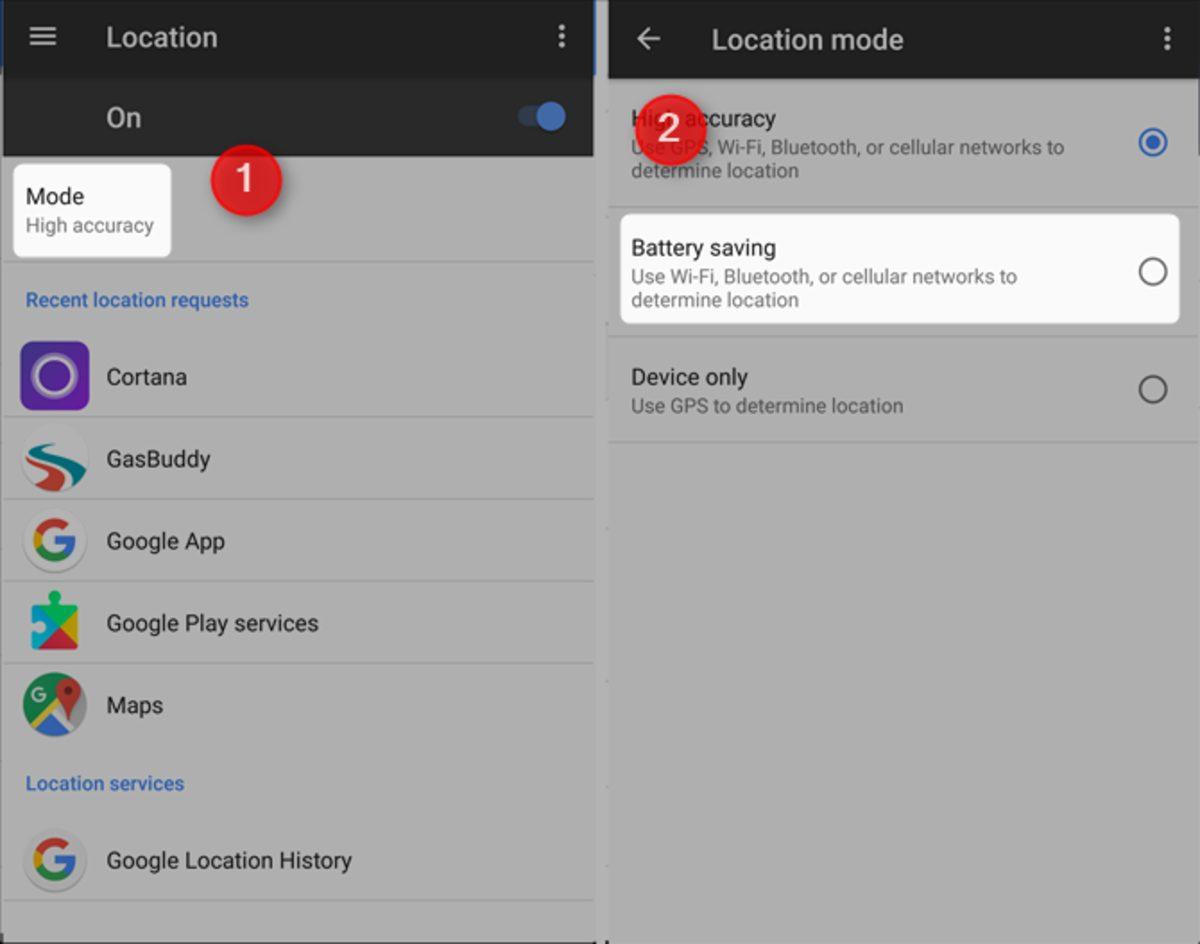The image size is (1200, 944).
Task: Tap back arrow in Location mode
Action: [649, 39]
